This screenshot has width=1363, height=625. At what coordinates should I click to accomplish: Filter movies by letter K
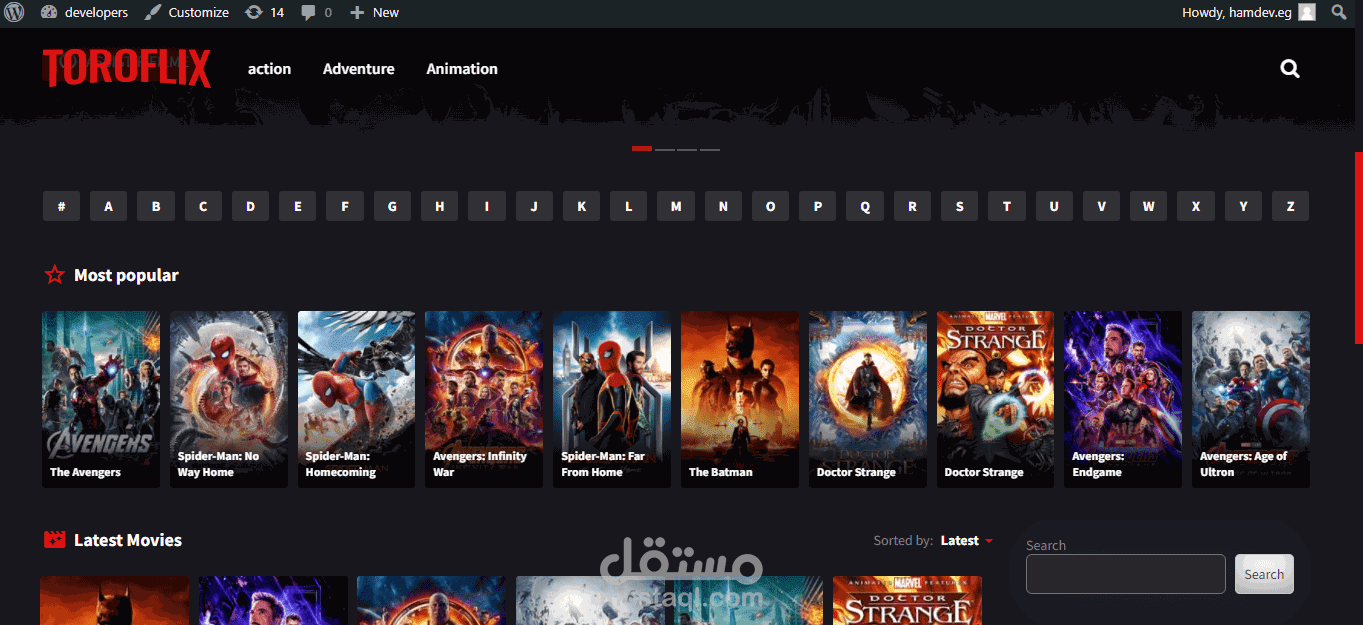point(581,206)
